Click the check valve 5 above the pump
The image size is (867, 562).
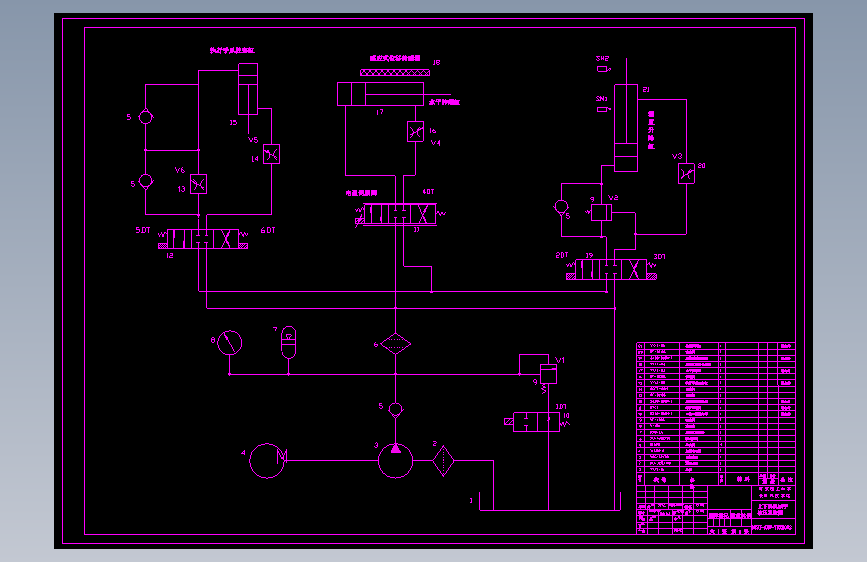pos(395,410)
